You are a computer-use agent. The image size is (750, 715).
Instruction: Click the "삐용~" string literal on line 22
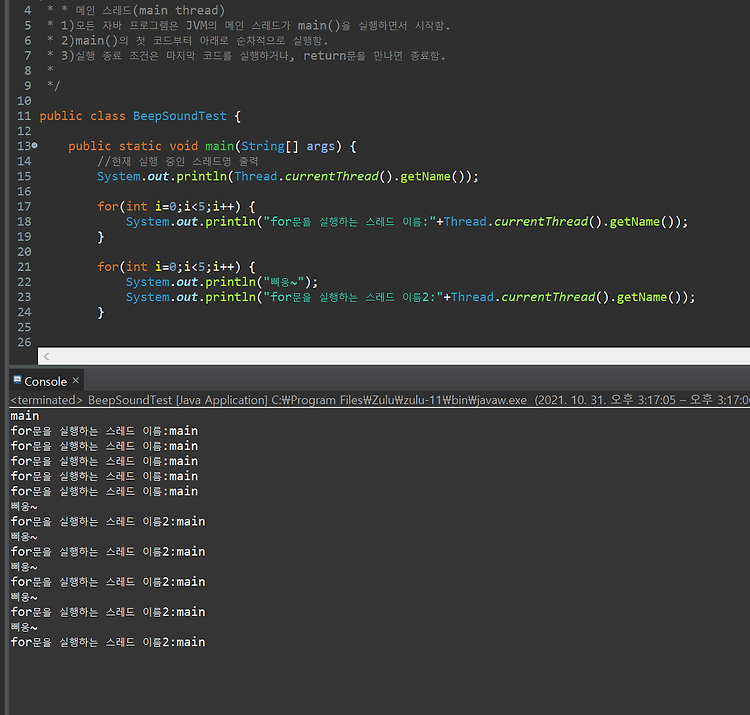pyautogui.click(x=284, y=282)
